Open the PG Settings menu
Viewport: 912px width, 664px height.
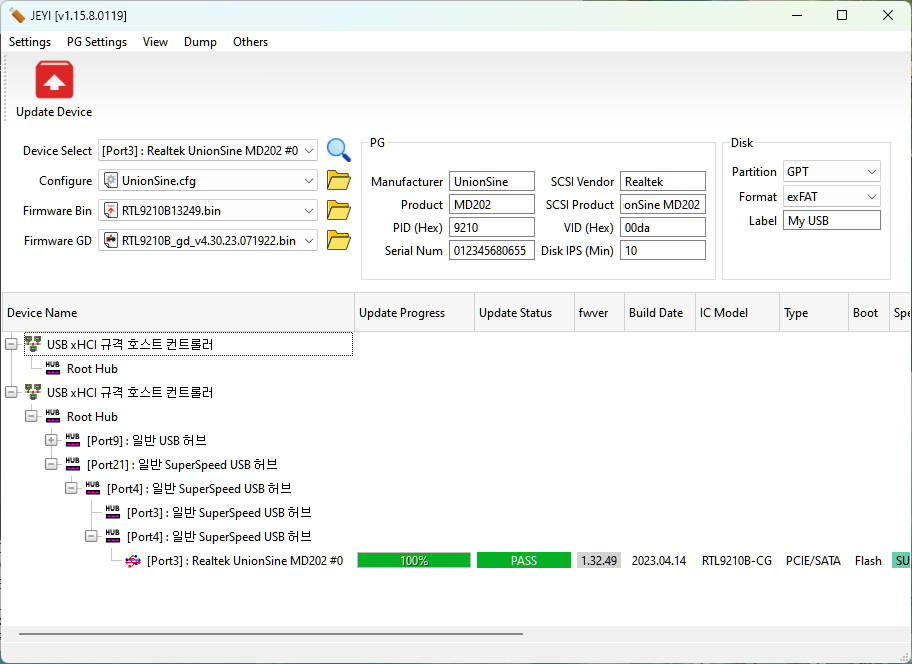click(97, 42)
